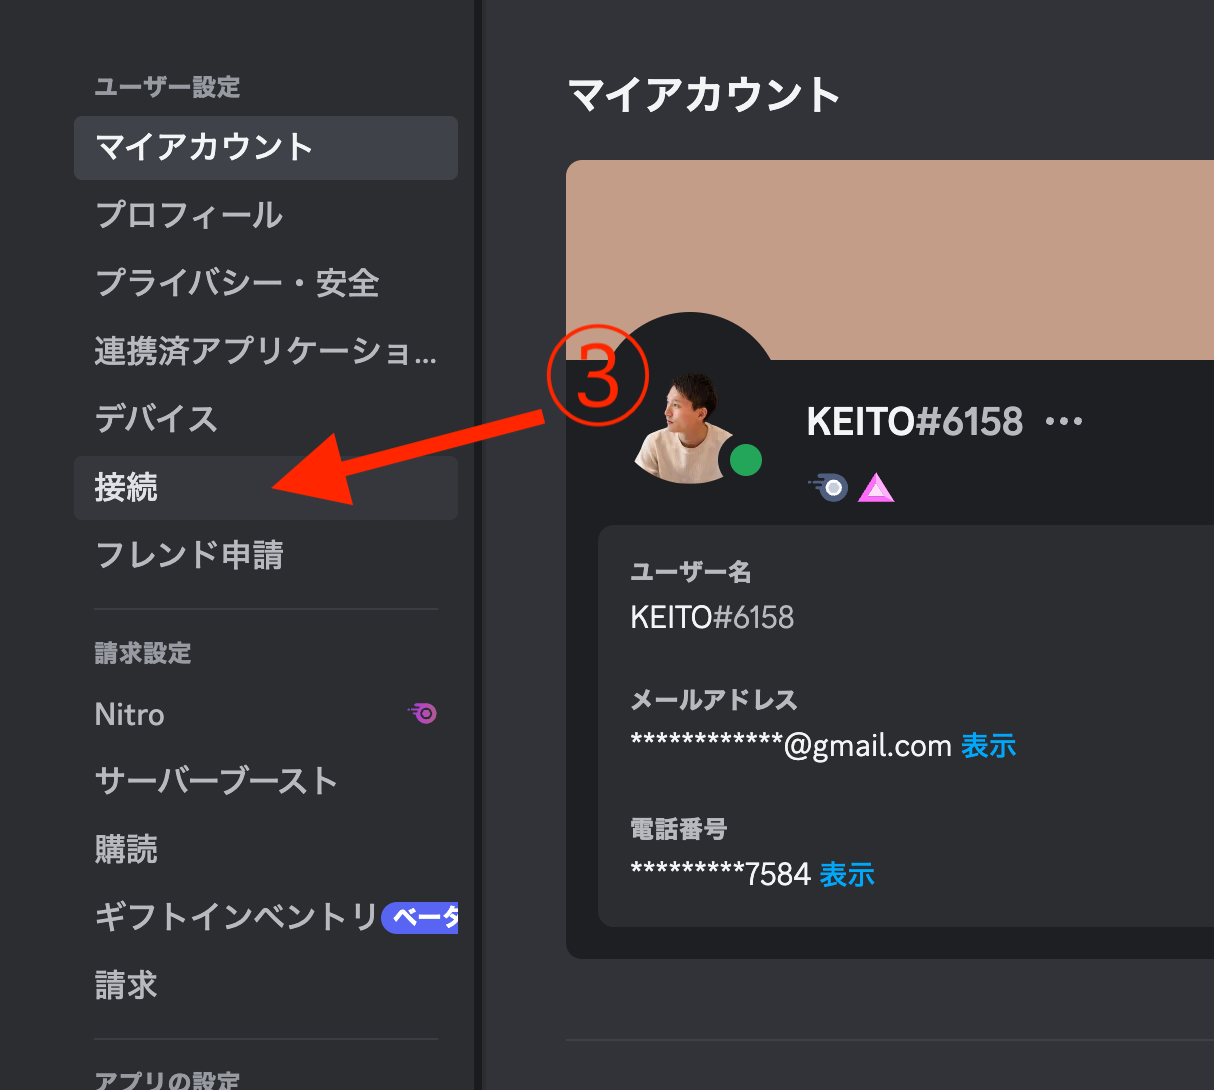Select デバイス in sidebar
This screenshot has height=1090, width=1214.
[x=265, y=419]
